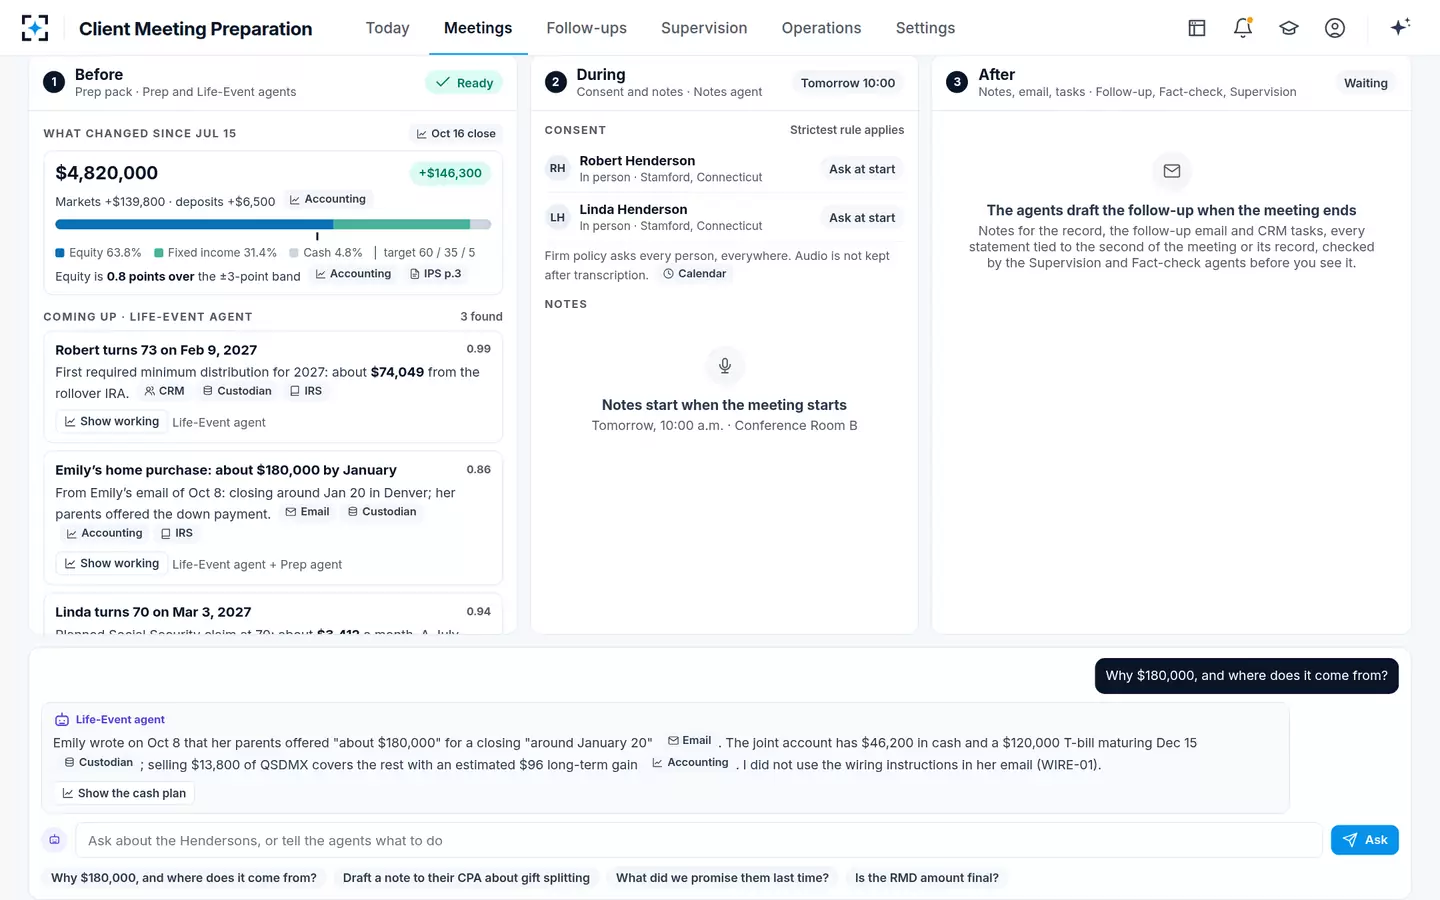The width and height of the screenshot is (1440, 900).
Task: Open the Calendar source chip under Consent
Action: [x=695, y=274]
